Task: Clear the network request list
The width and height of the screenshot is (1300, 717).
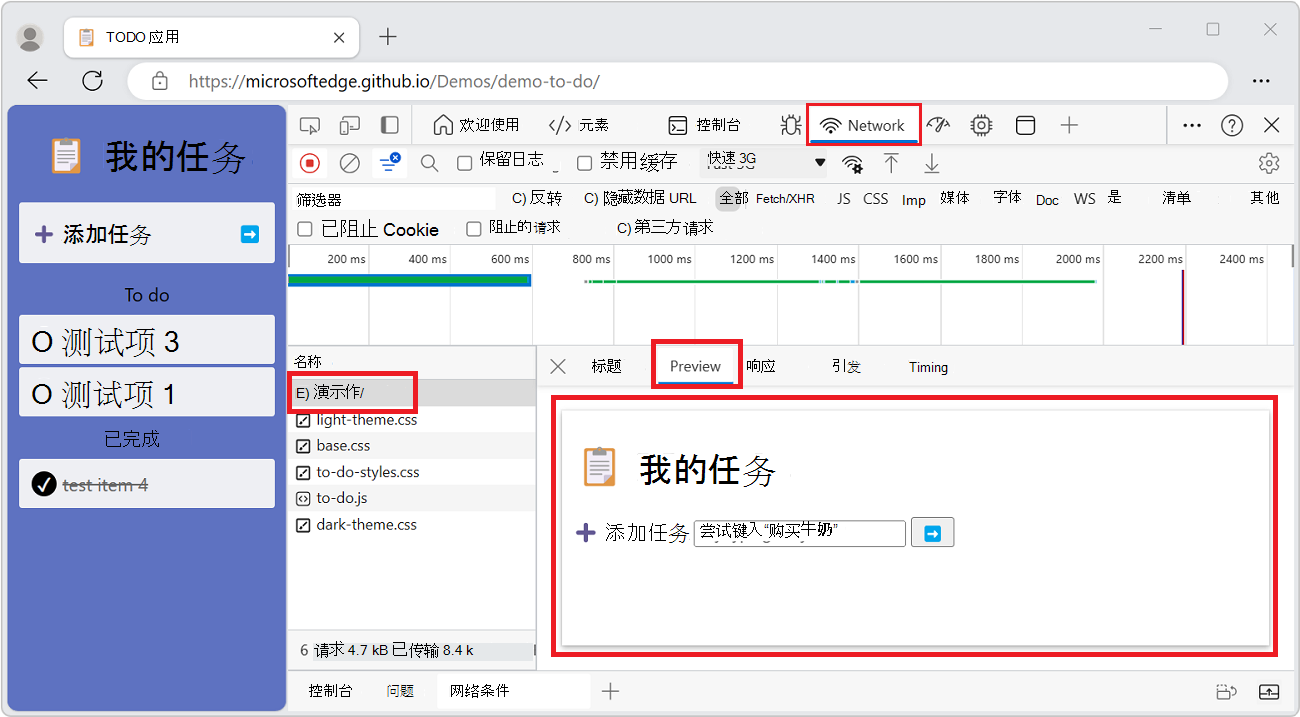Action: [x=350, y=162]
